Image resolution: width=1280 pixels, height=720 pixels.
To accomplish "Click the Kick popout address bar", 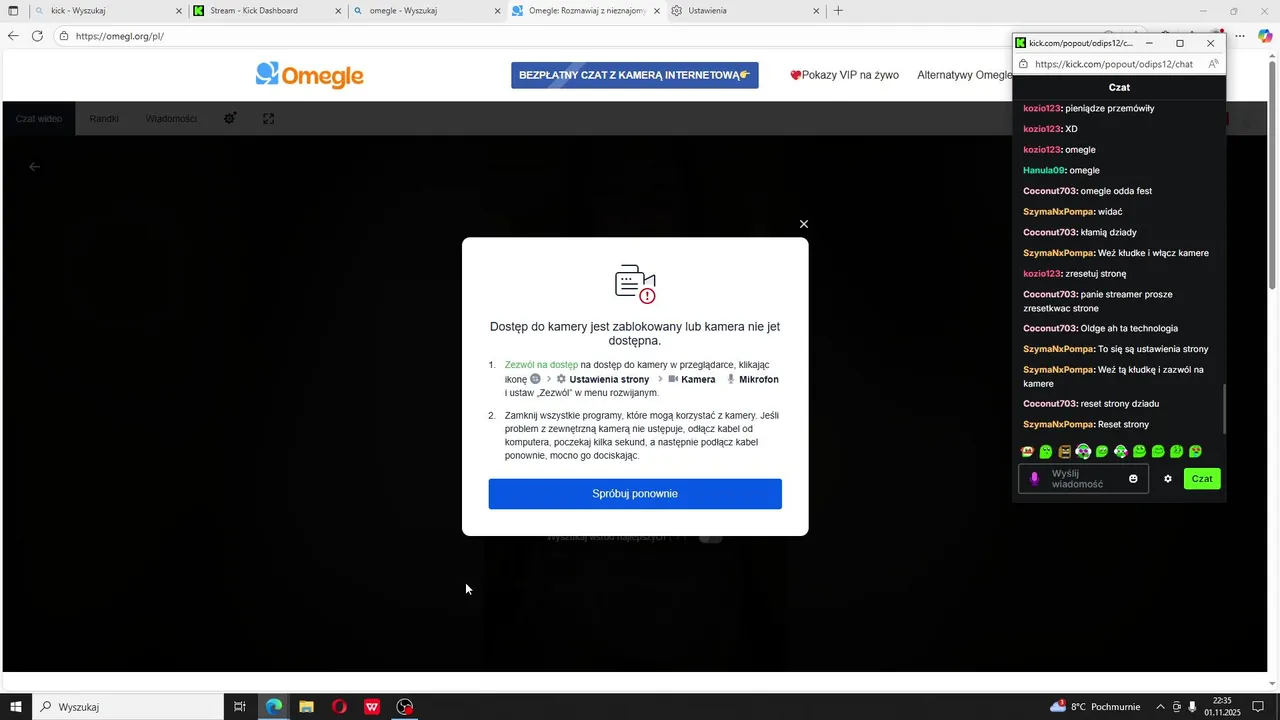I will (x=1112, y=64).
